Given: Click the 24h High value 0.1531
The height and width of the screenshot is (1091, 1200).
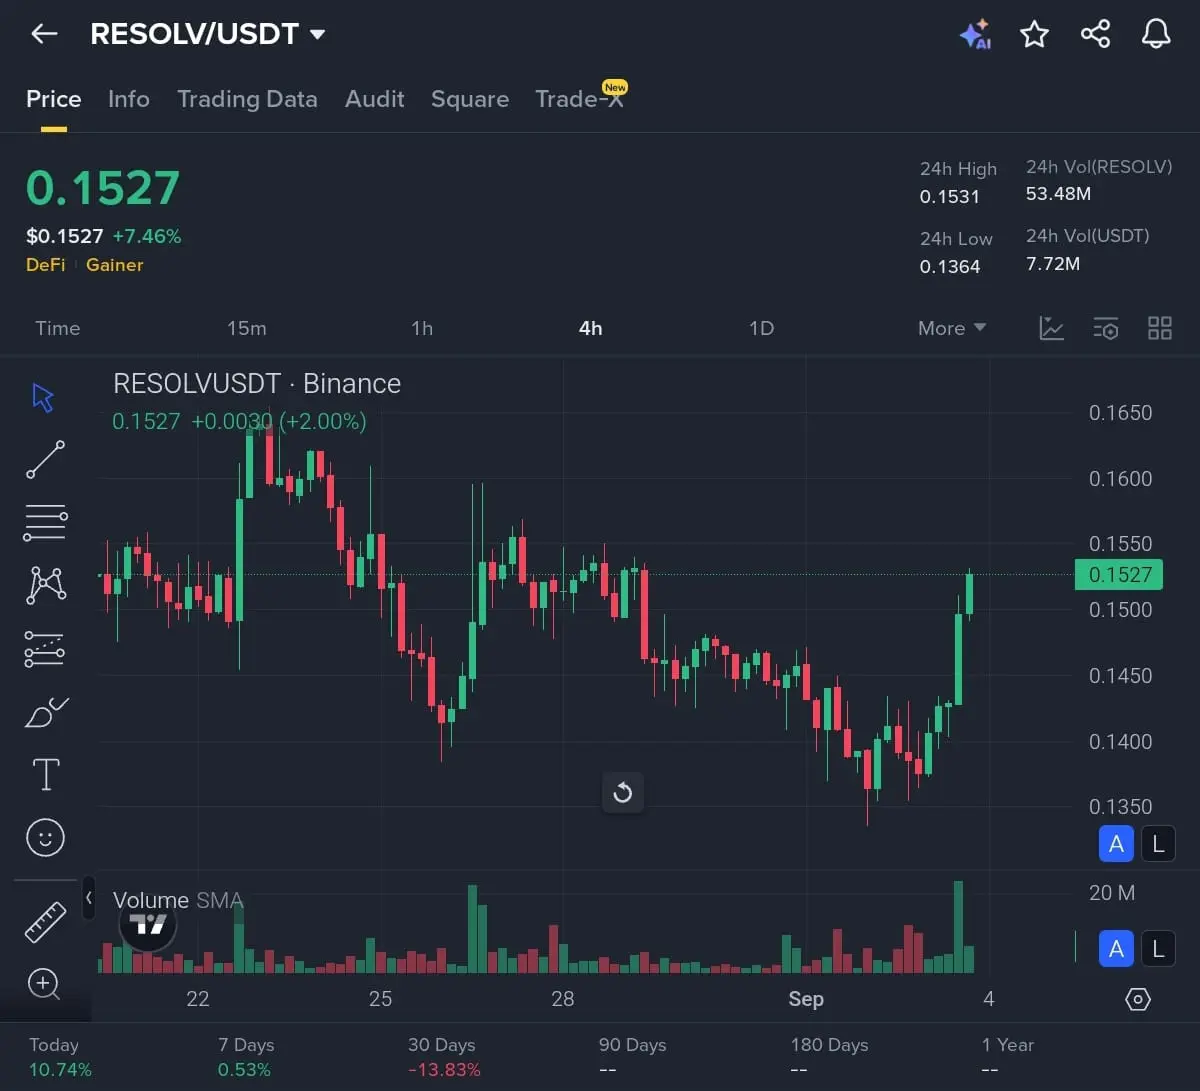Looking at the screenshot, I should 950,197.
